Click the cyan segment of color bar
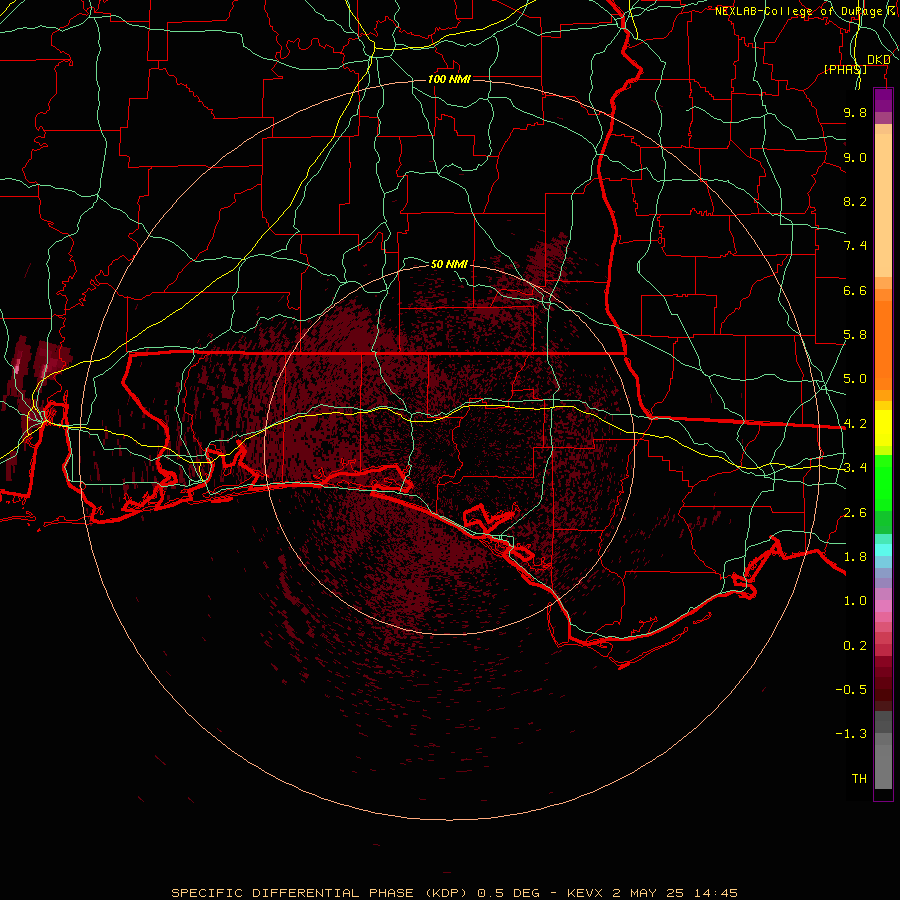Screen dimensions: 900x900 pyautogui.click(x=883, y=550)
